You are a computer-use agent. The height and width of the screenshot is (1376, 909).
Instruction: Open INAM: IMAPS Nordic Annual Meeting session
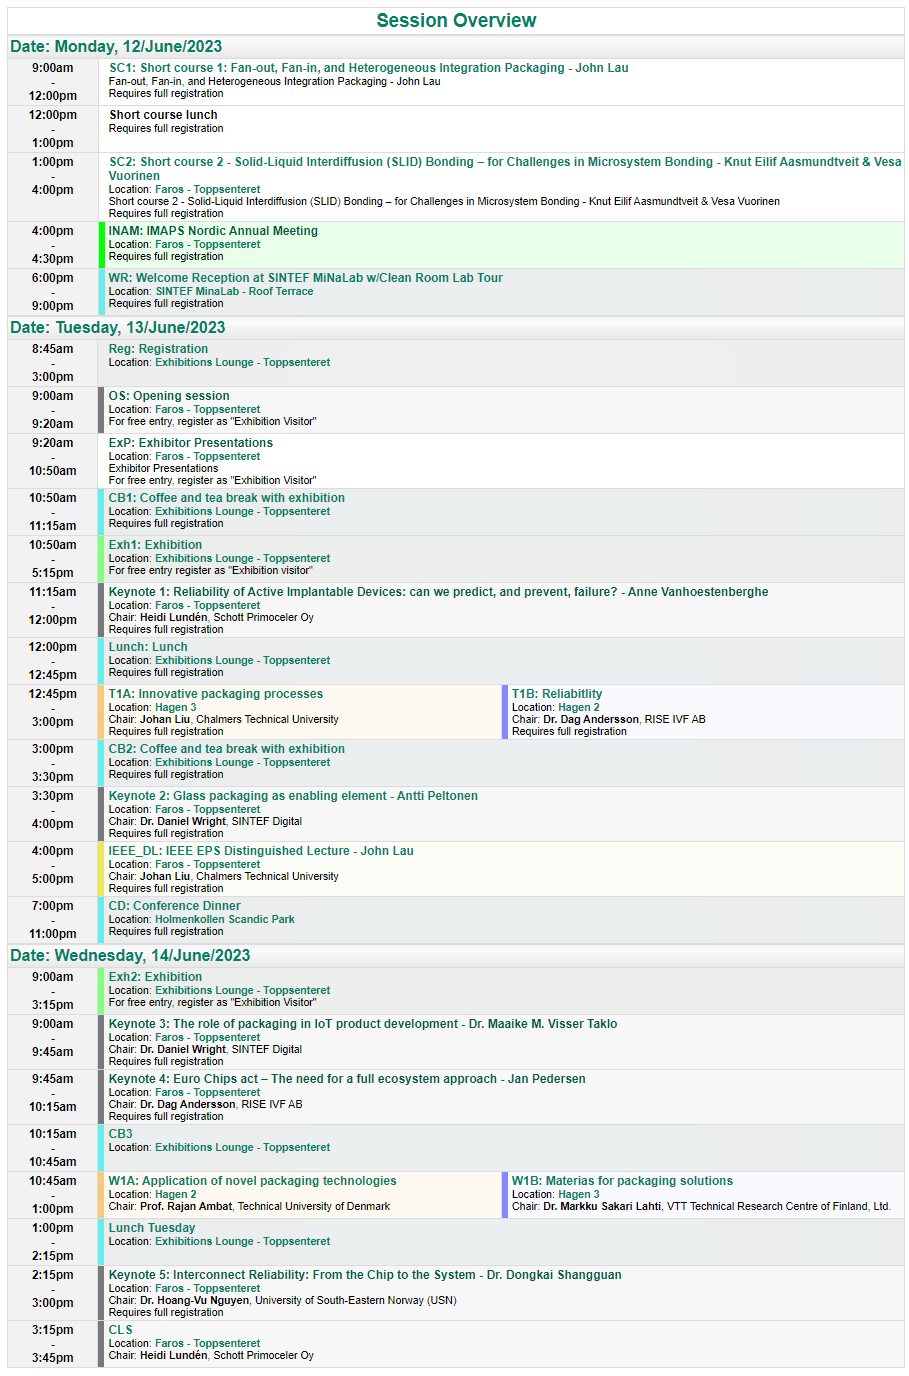click(x=213, y=231)
